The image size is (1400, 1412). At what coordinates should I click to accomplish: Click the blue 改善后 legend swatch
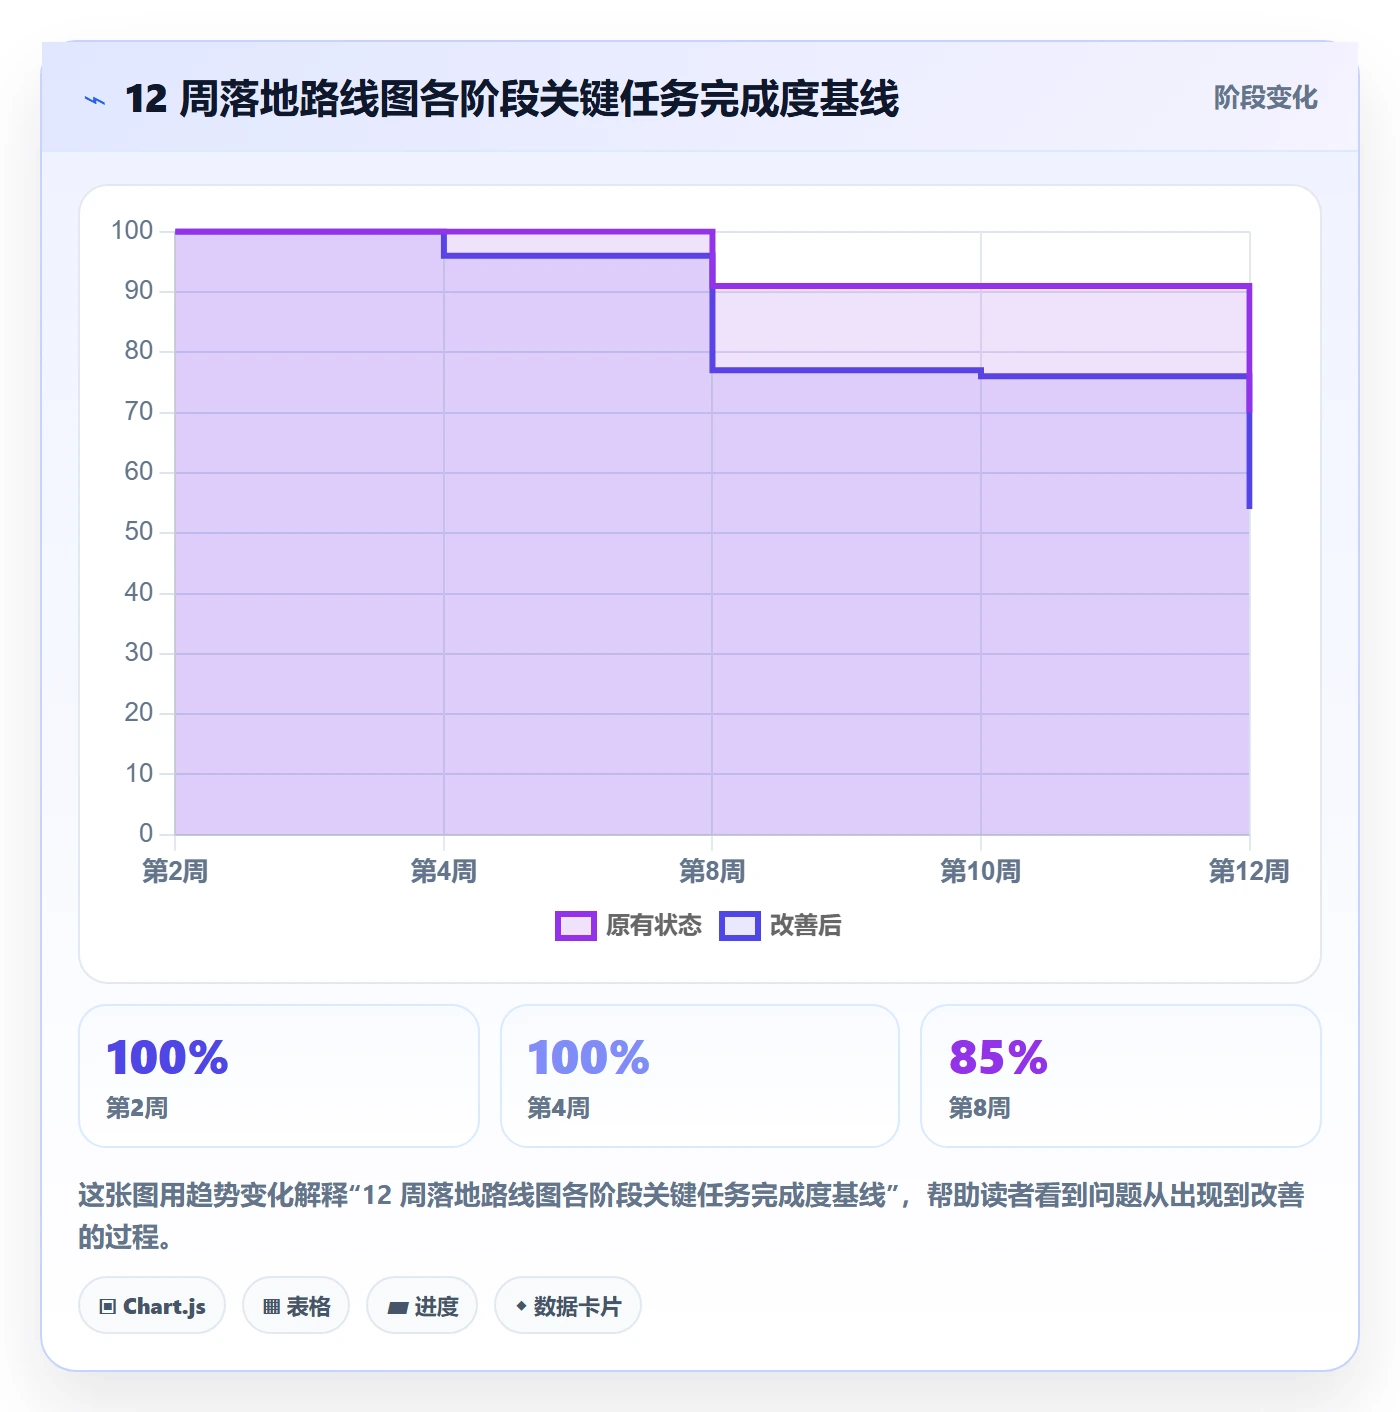(740, 926)
